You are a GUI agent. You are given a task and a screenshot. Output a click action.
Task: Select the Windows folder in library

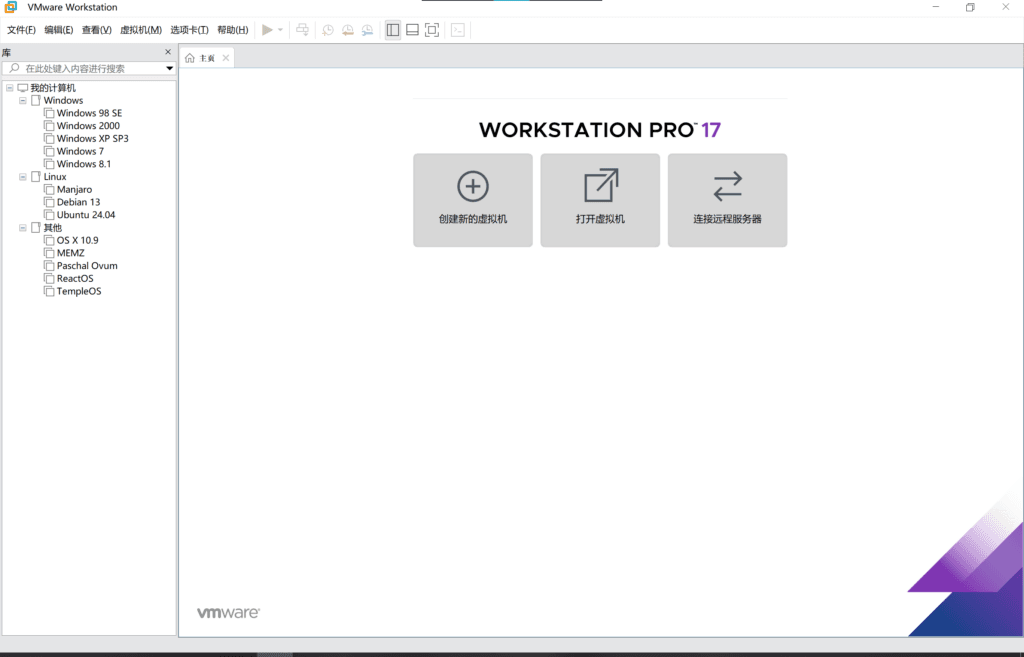click(x=63, y=101)
